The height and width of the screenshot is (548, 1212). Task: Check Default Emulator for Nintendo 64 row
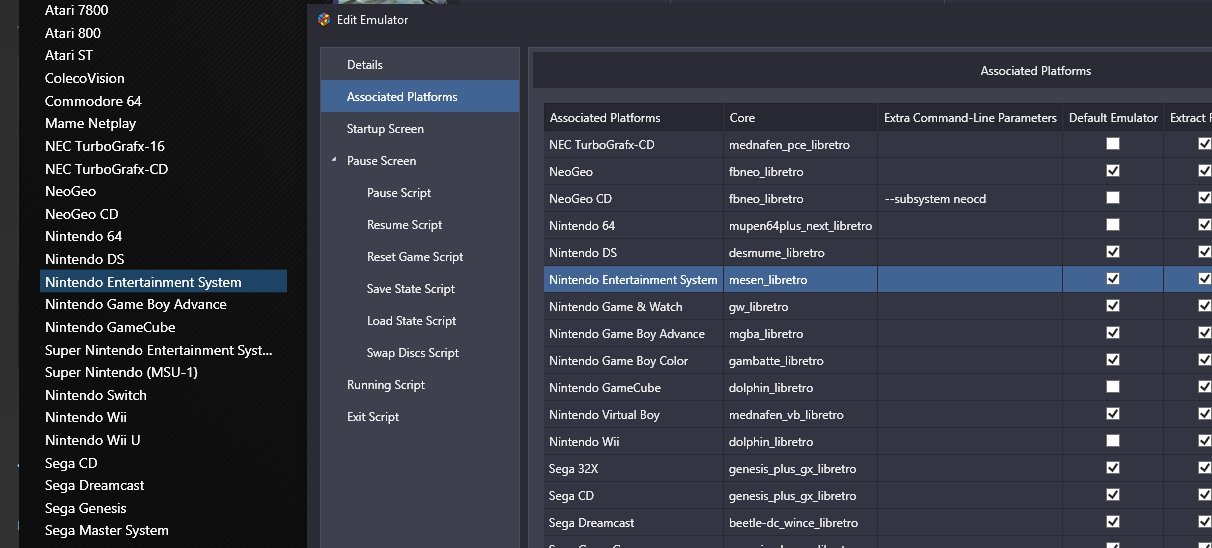pos(1113,225)
